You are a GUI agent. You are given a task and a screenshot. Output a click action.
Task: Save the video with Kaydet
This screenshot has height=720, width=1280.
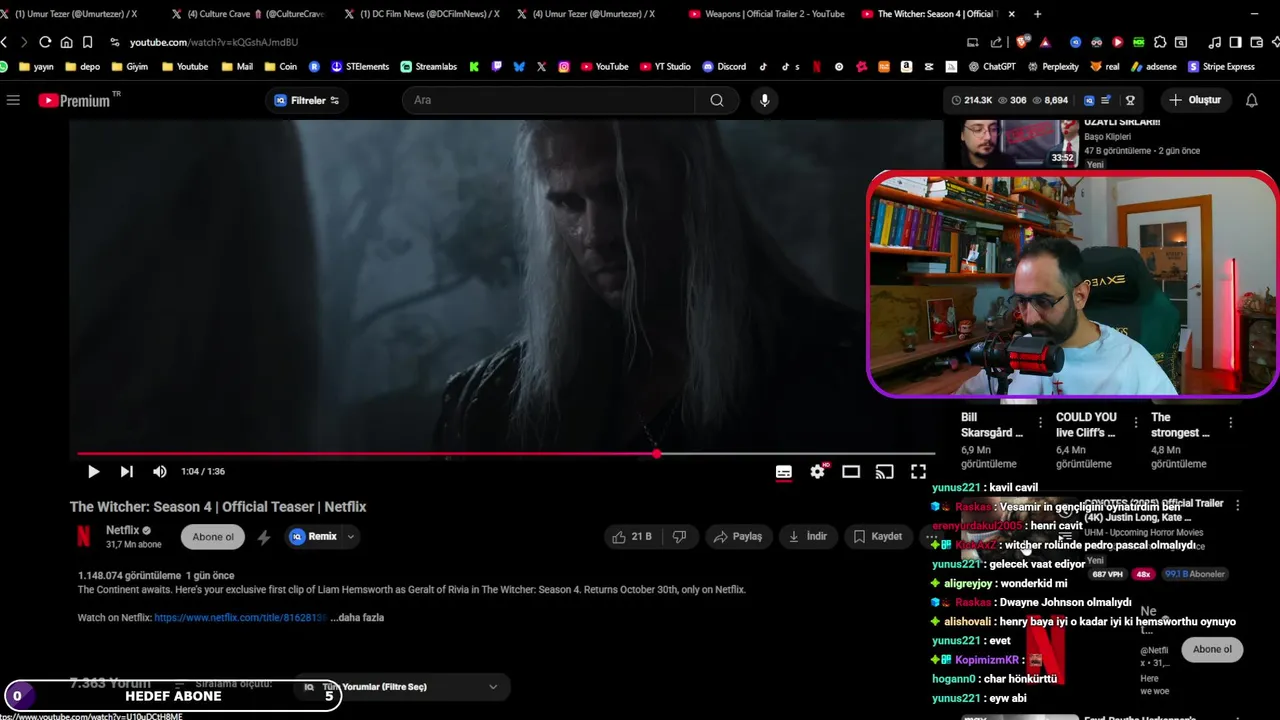[877, 537]
